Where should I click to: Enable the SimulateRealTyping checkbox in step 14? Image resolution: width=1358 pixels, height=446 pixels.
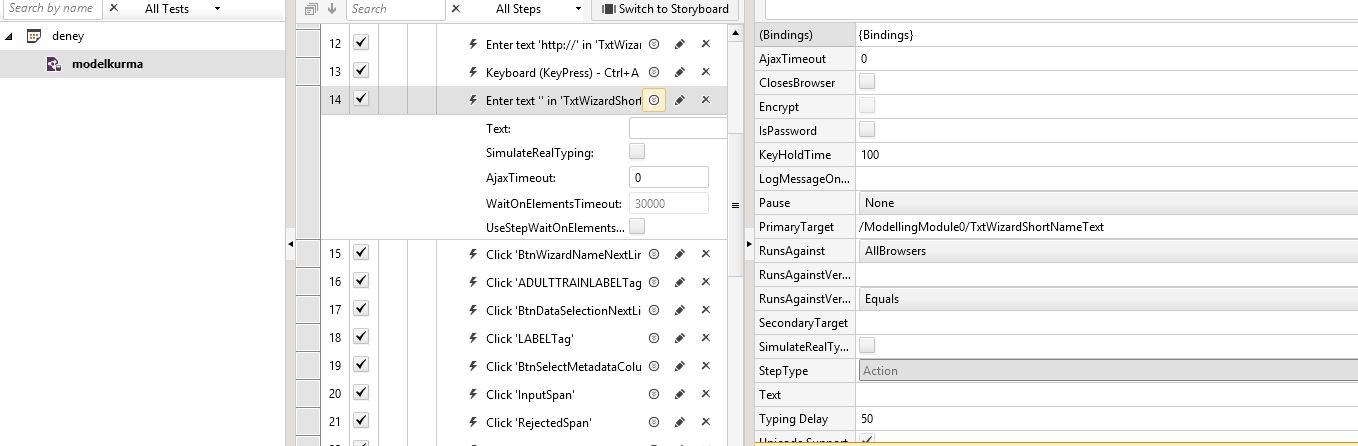[637, 152]
